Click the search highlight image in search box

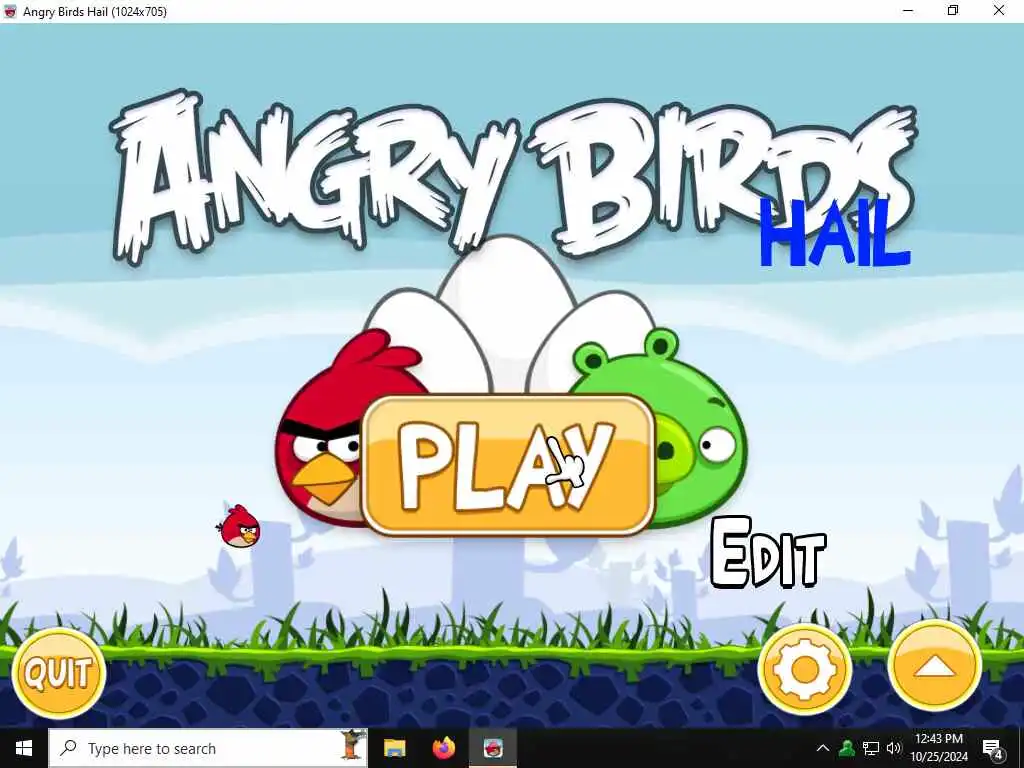[353, 746]
